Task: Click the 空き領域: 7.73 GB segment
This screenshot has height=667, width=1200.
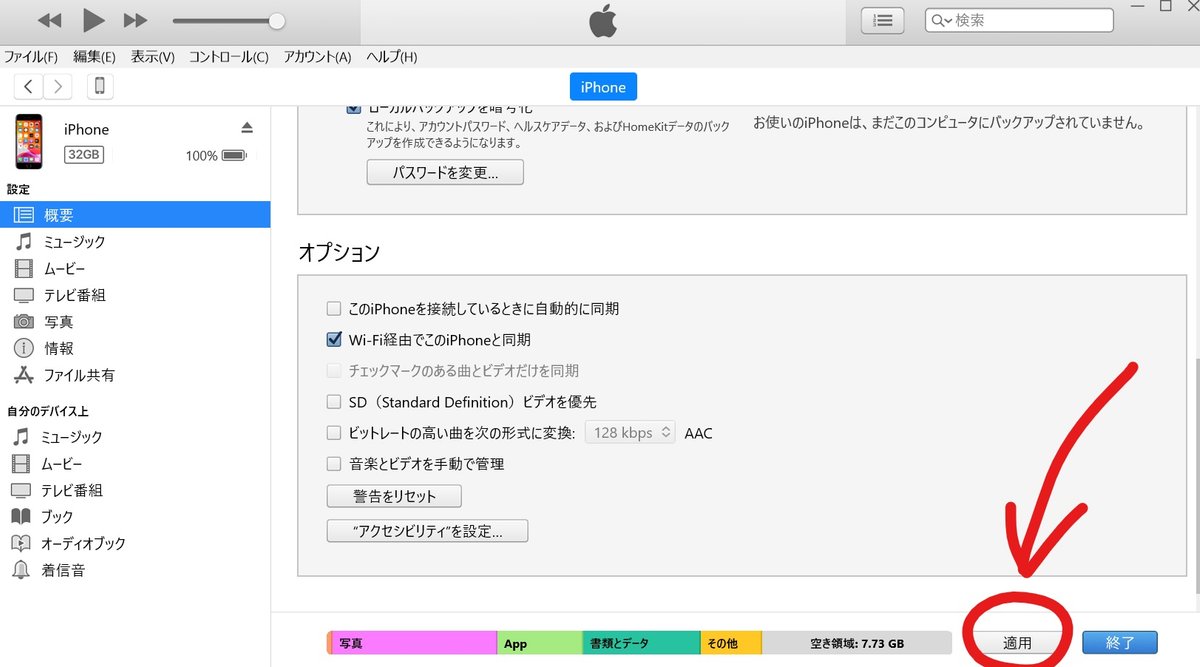Action: 857,643
